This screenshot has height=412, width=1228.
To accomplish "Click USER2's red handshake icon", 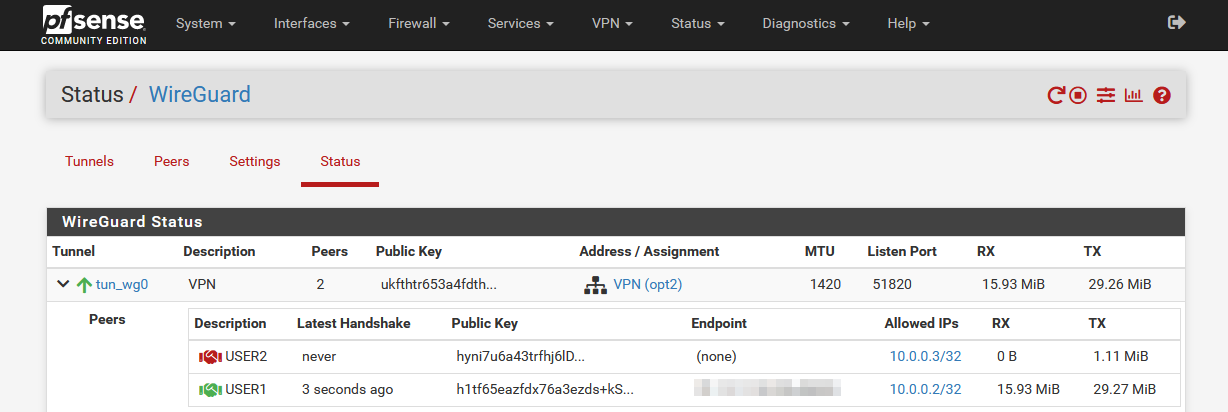I will pos(210,356).
